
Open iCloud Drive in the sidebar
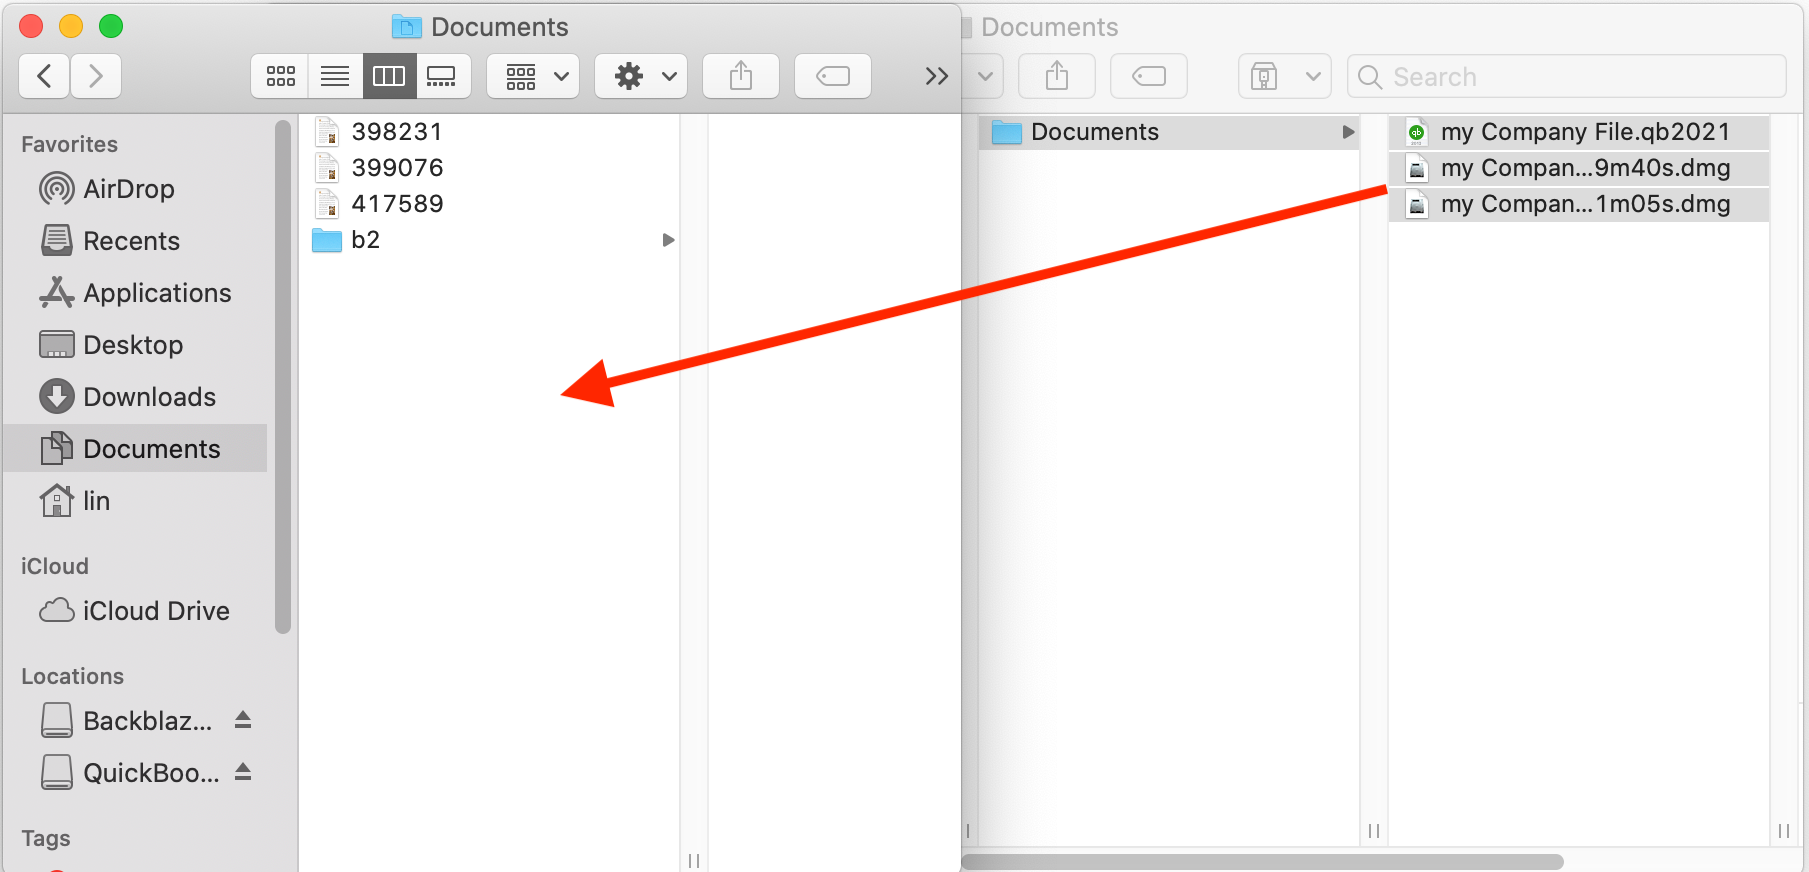coord(135,611)
